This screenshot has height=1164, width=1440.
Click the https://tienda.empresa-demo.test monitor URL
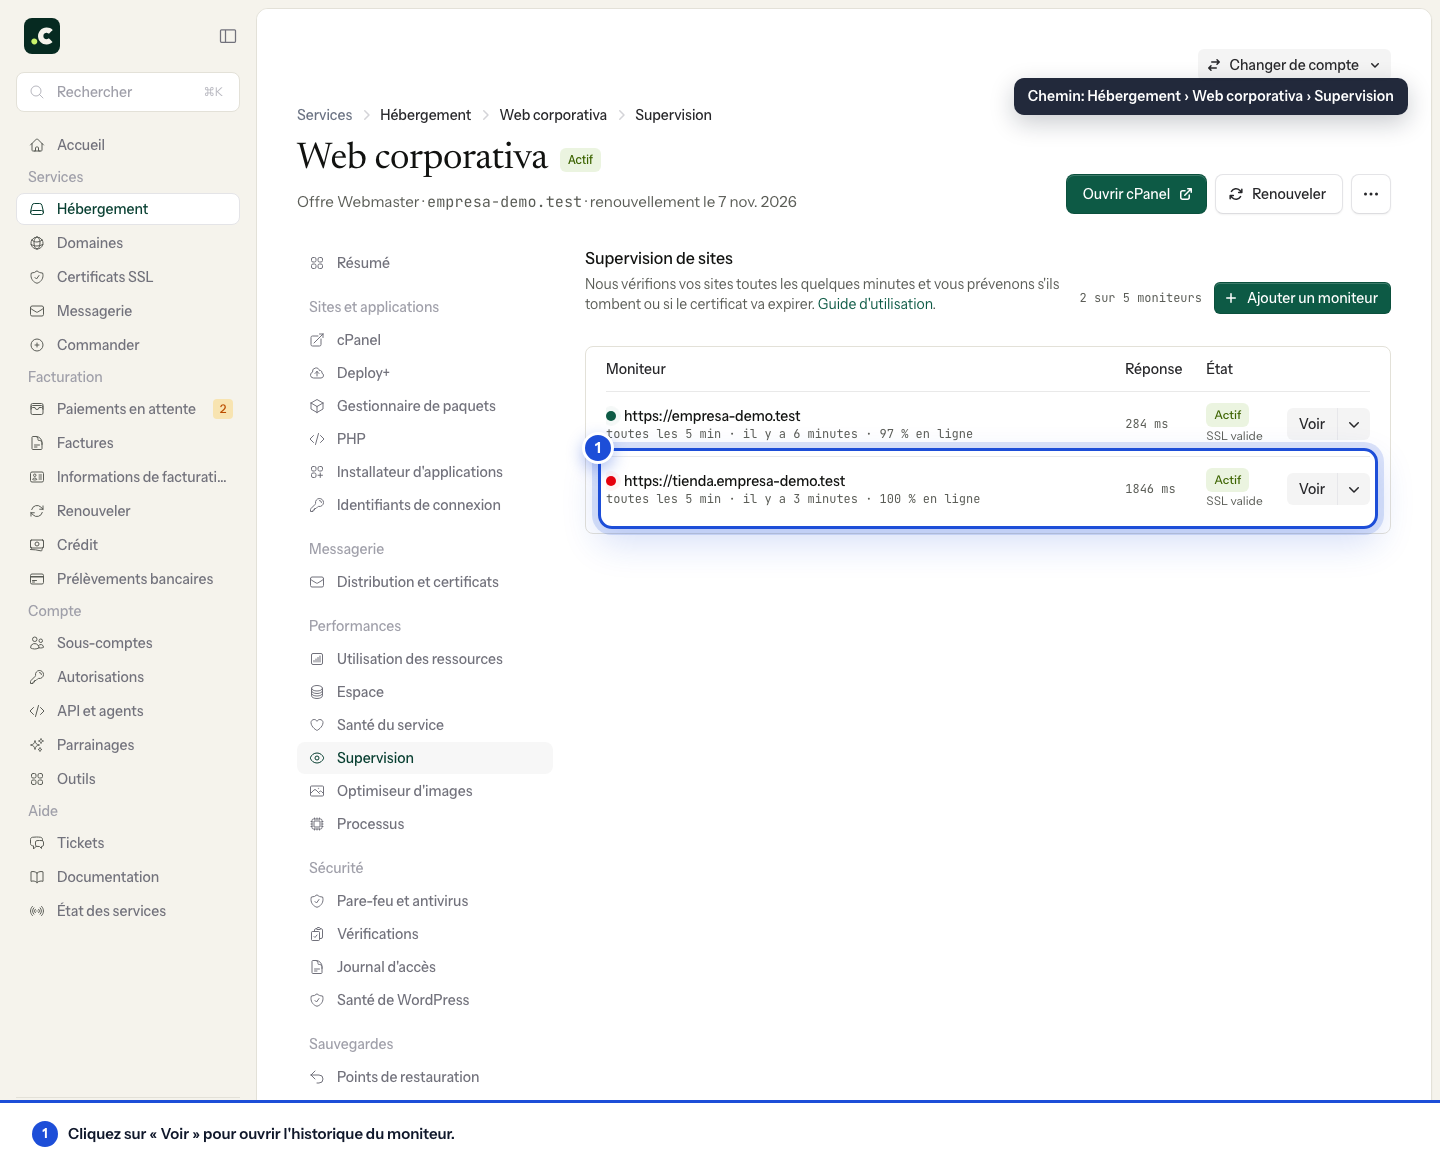734,481
